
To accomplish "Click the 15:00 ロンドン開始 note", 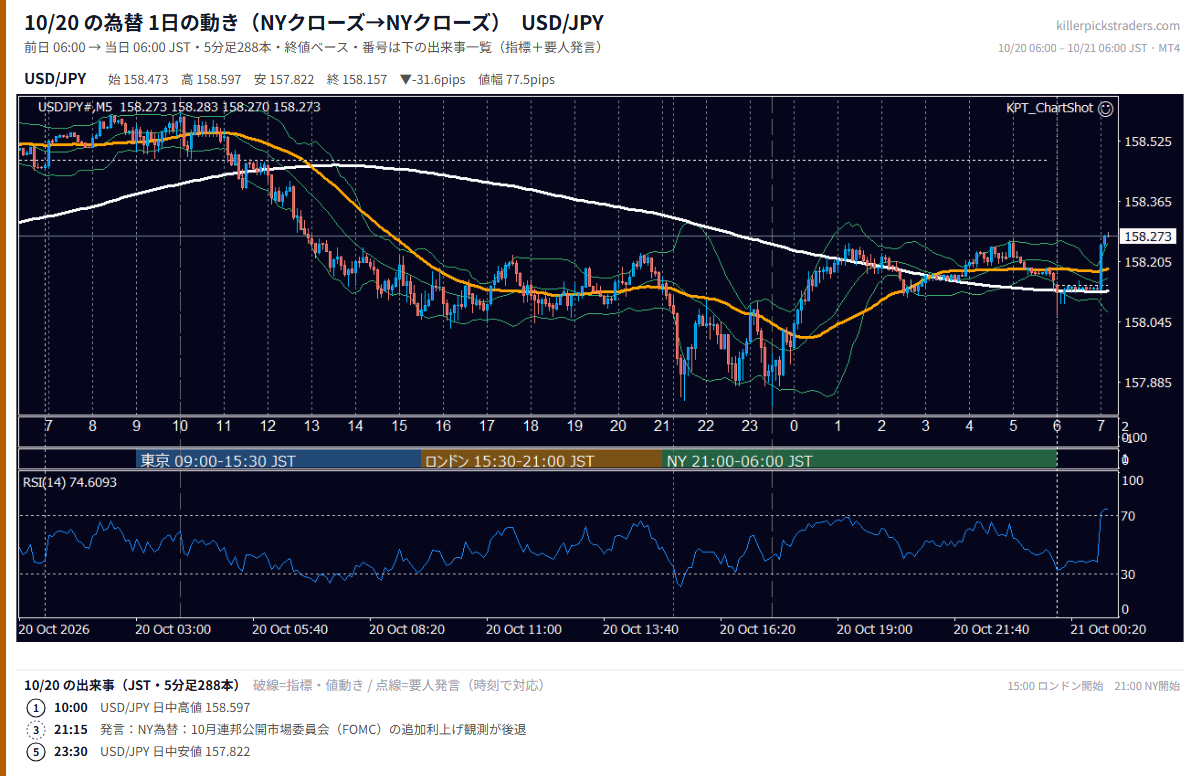I will click(1055, 686).
